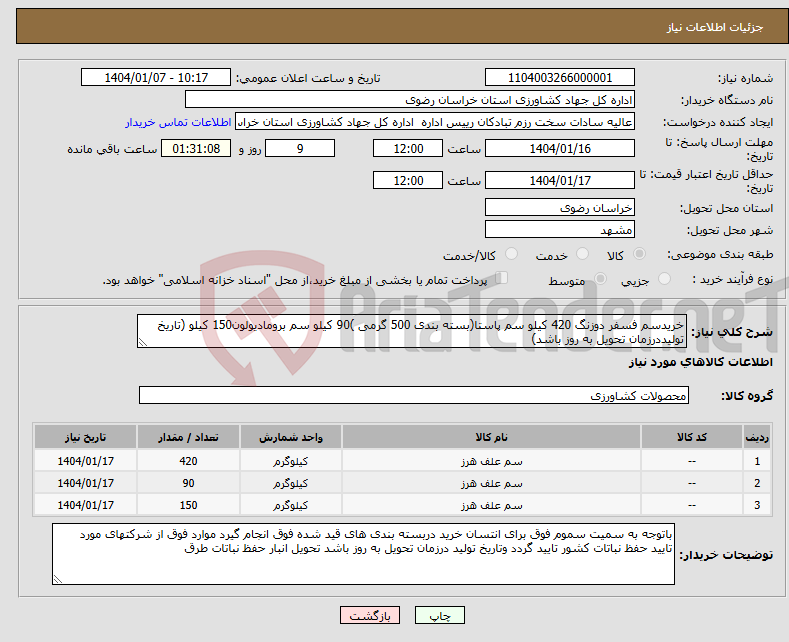Click the buyer notes textarea resize handle
Screen dimensions: 789x642
tap(58, 579)
